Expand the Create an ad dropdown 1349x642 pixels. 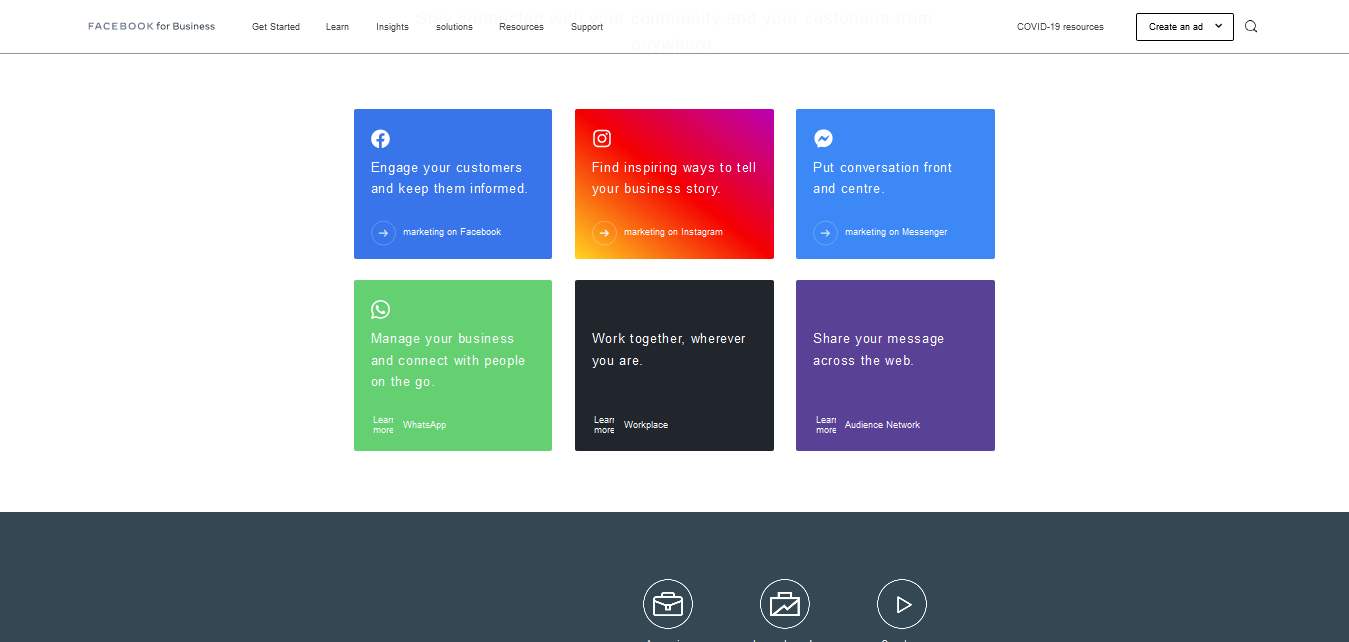coord(1185,27)
